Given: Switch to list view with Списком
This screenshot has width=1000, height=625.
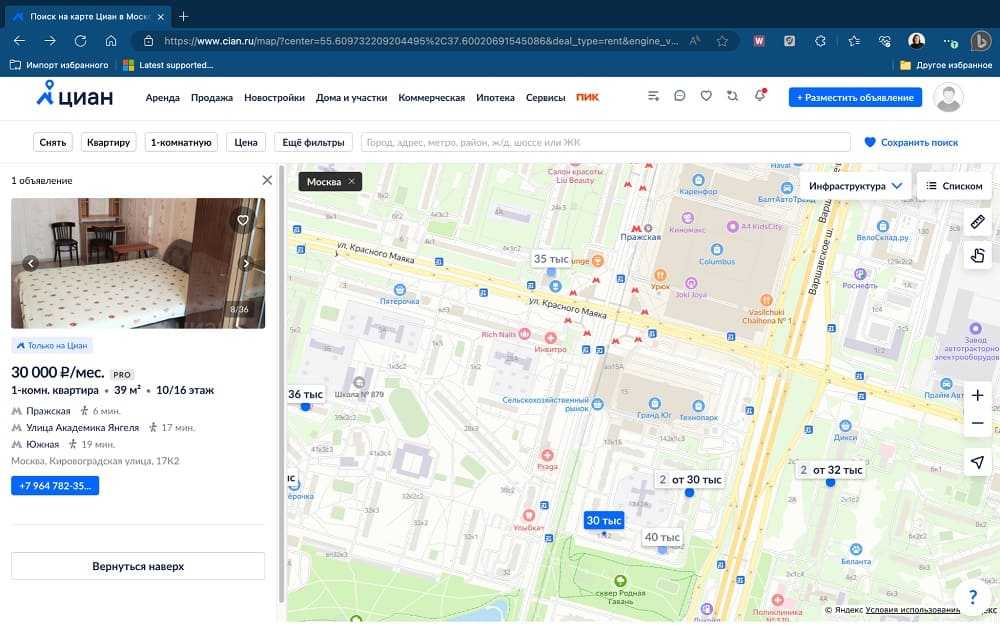Looking at the screenshot, I should (954, 186).
